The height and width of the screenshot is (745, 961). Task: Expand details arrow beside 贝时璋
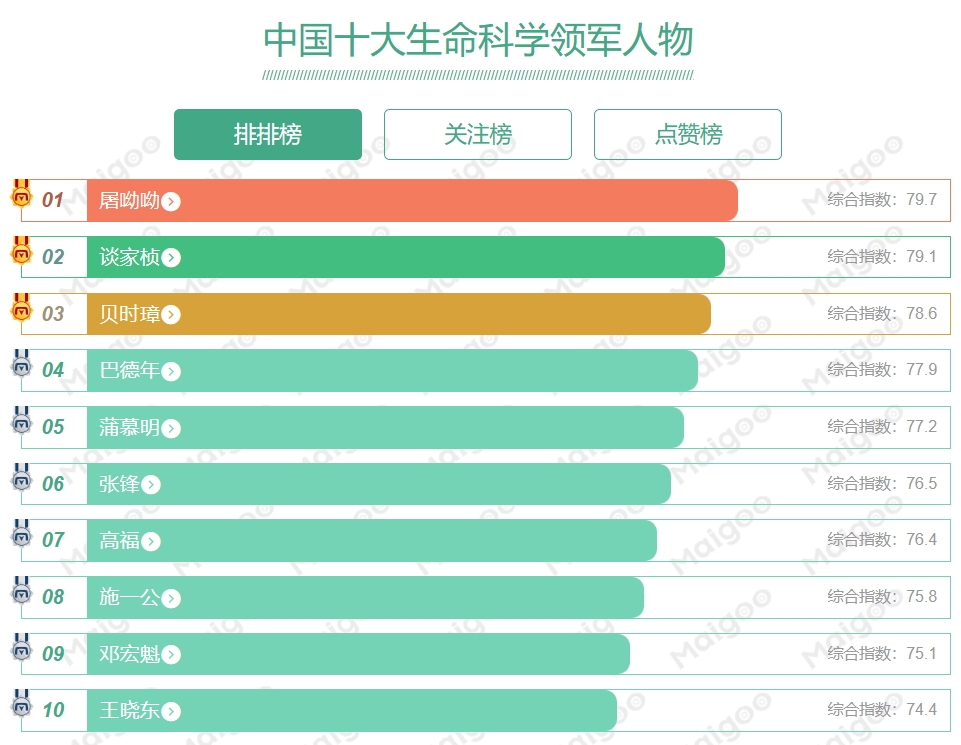(x=171, y=315)
